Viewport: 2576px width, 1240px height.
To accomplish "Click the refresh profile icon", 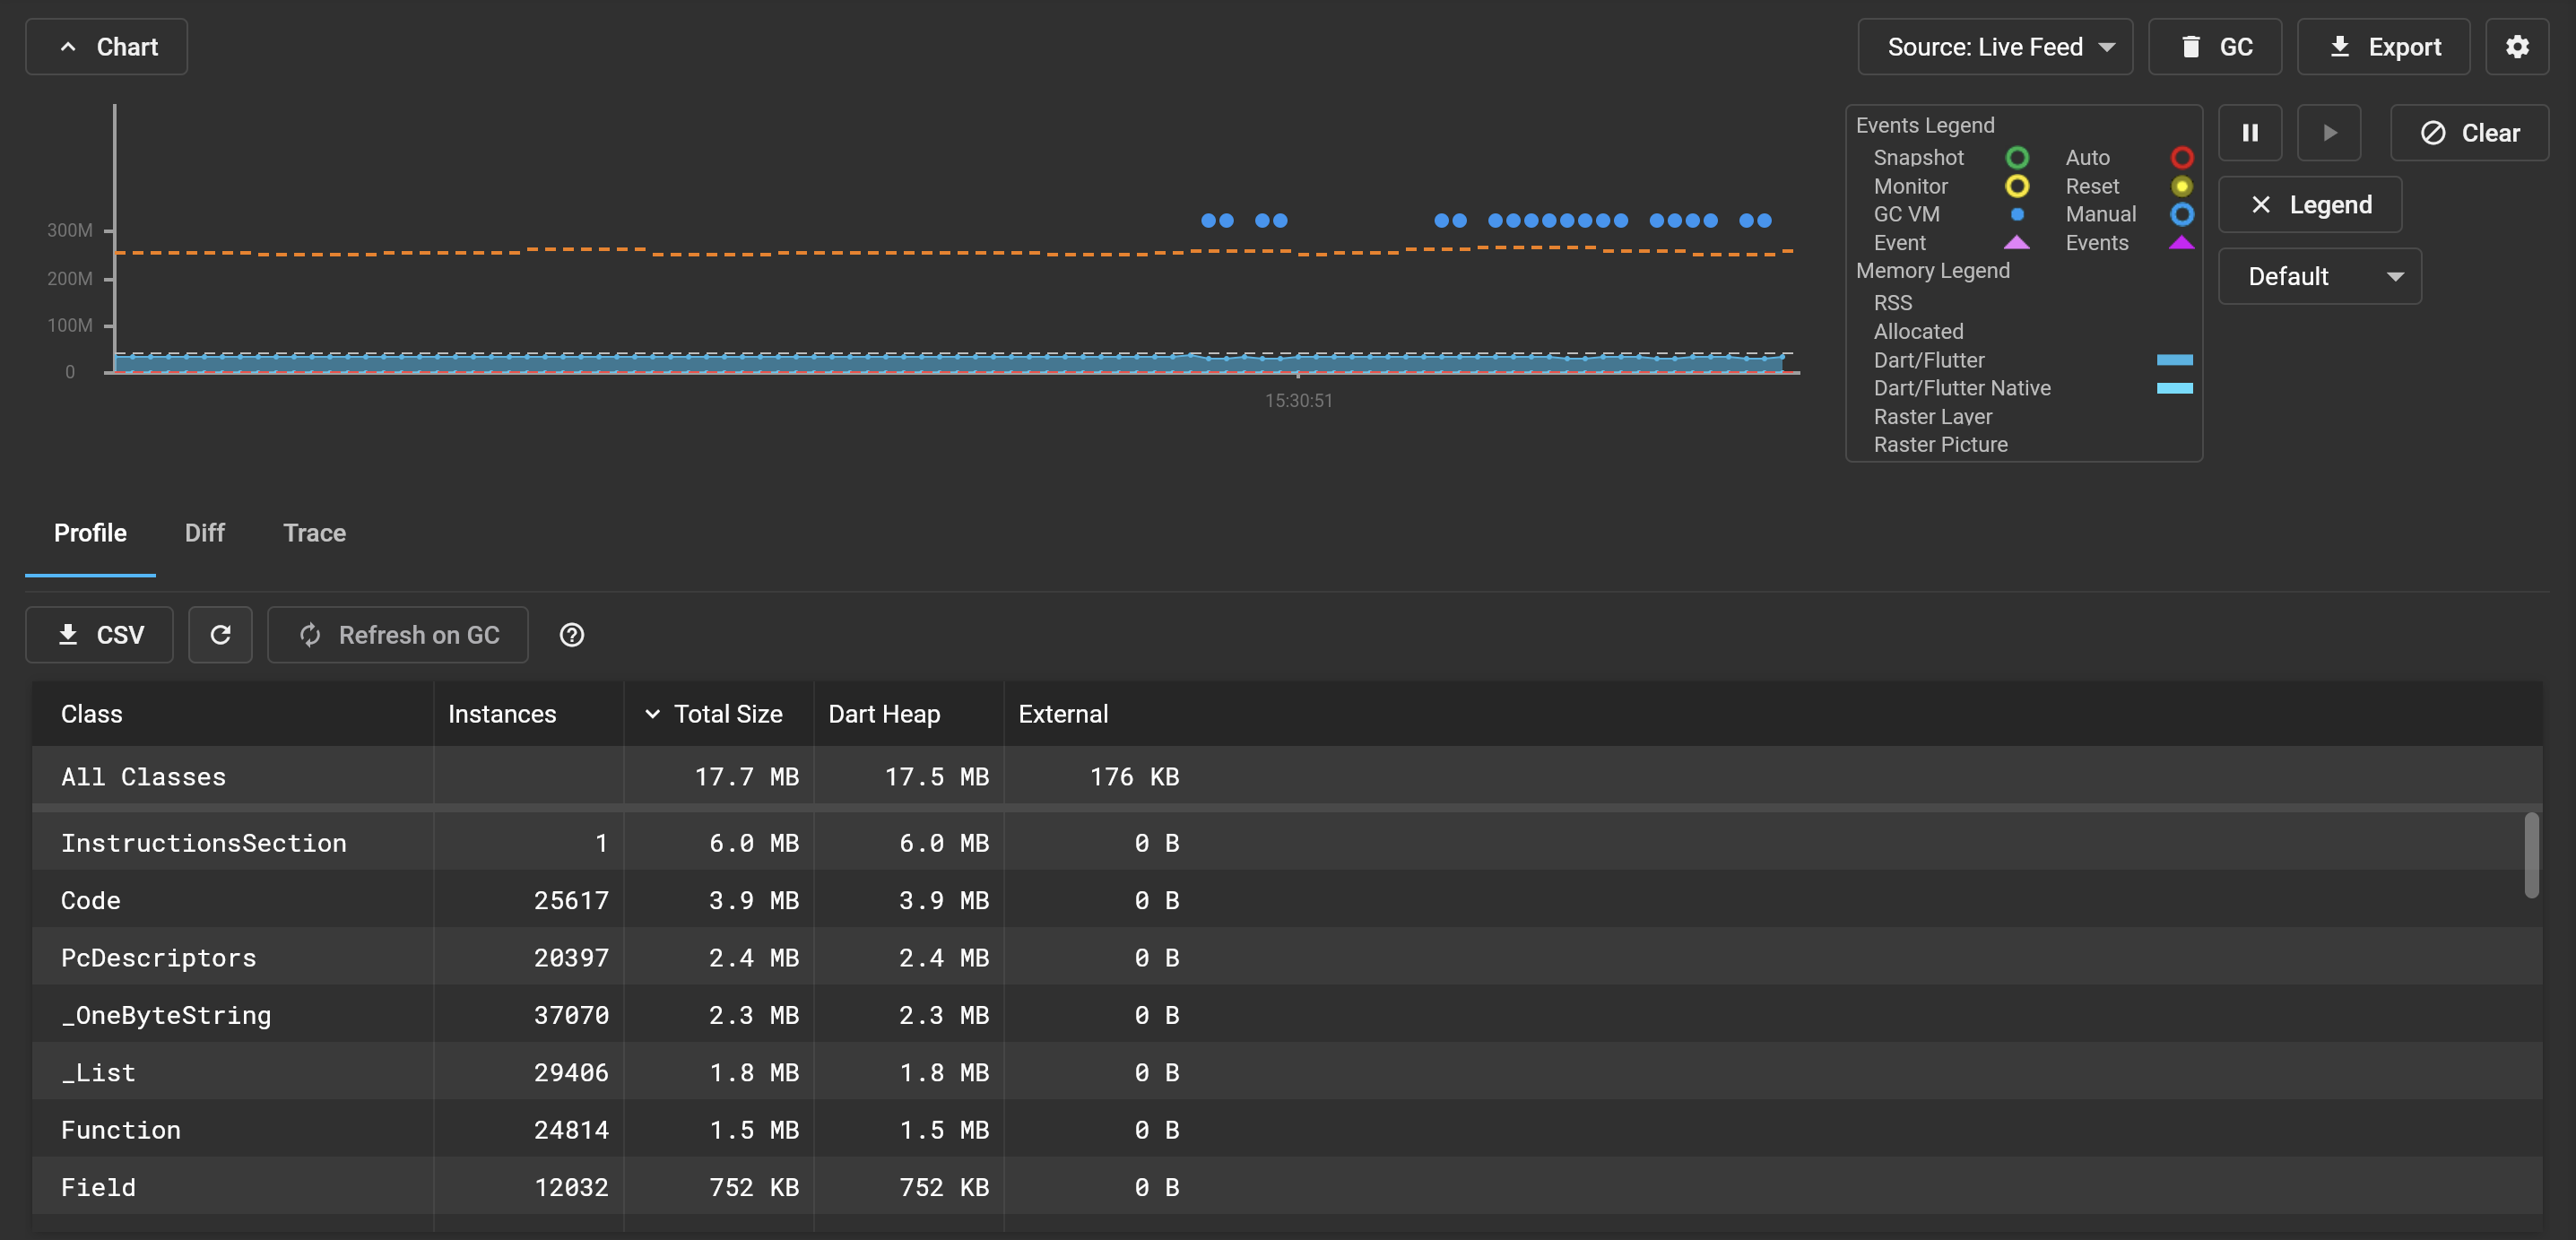I will tap(220, 635).
